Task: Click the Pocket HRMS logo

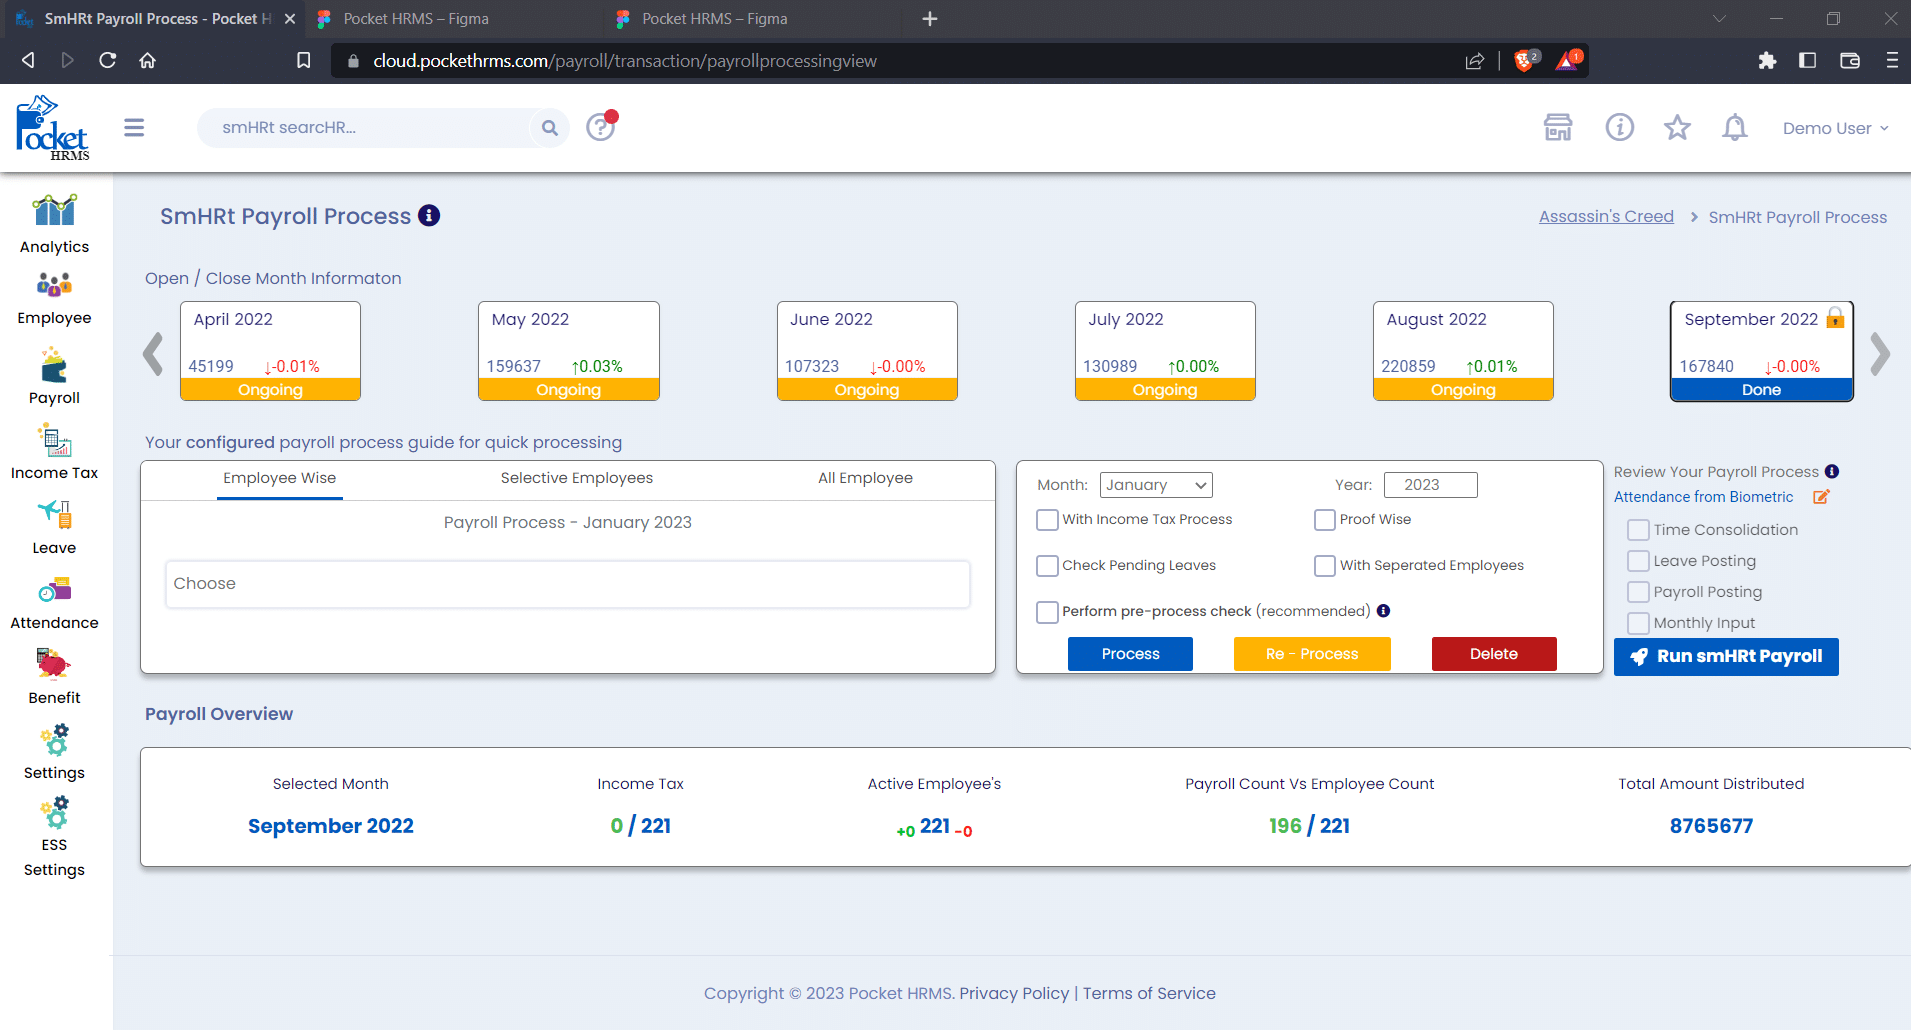Action: pyautogui.click(x=52, y=128)
